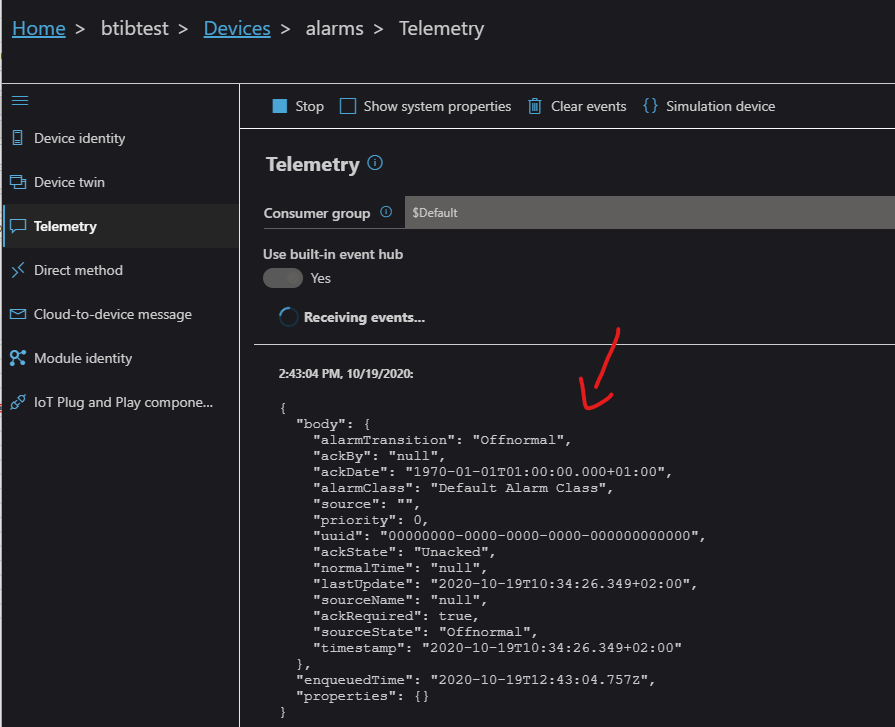The width and height of the screenshot is (895, 727).
Task: Open the Simulation device panel
Action: [x=708, y=106]
